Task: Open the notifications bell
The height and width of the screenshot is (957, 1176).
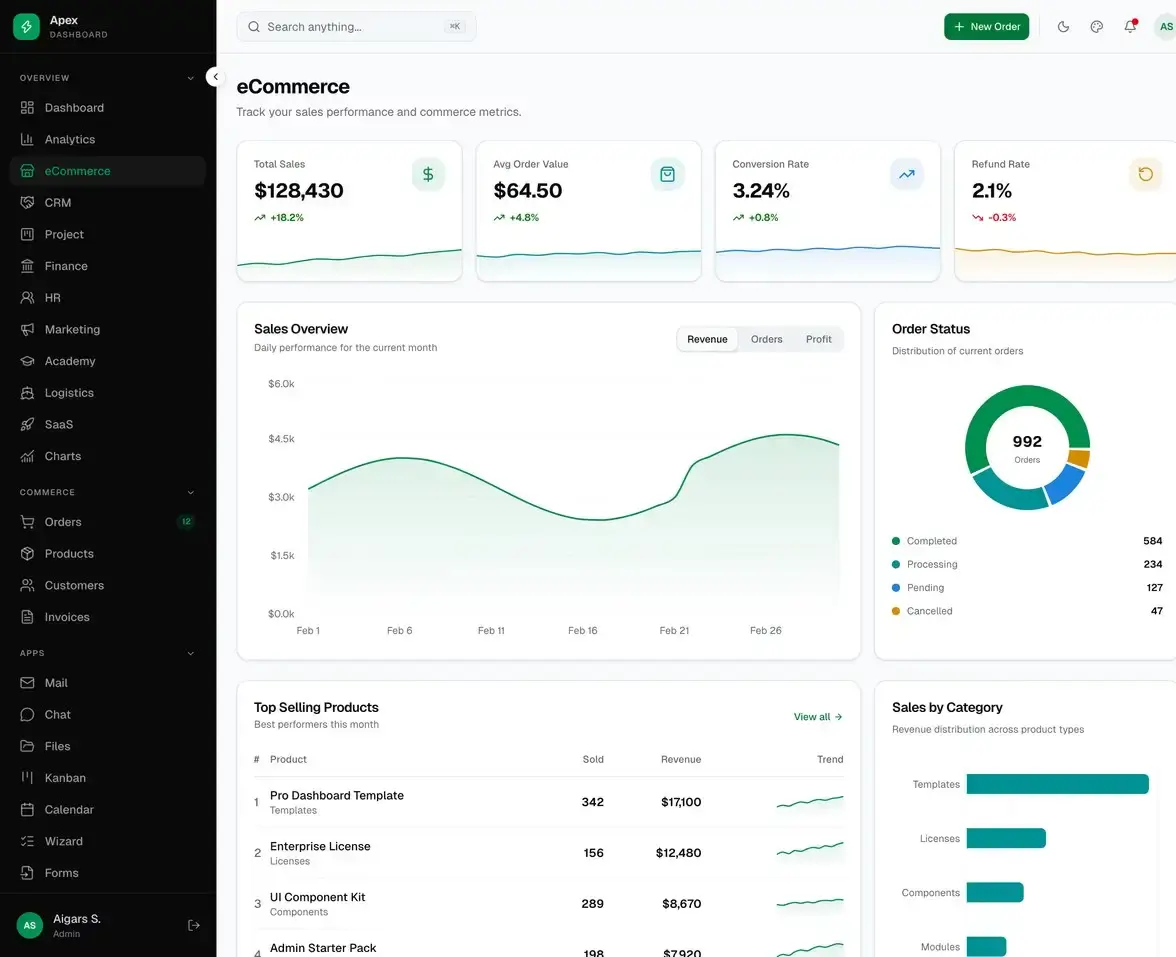Action: pyautogui.click(x=1130, y=27)
